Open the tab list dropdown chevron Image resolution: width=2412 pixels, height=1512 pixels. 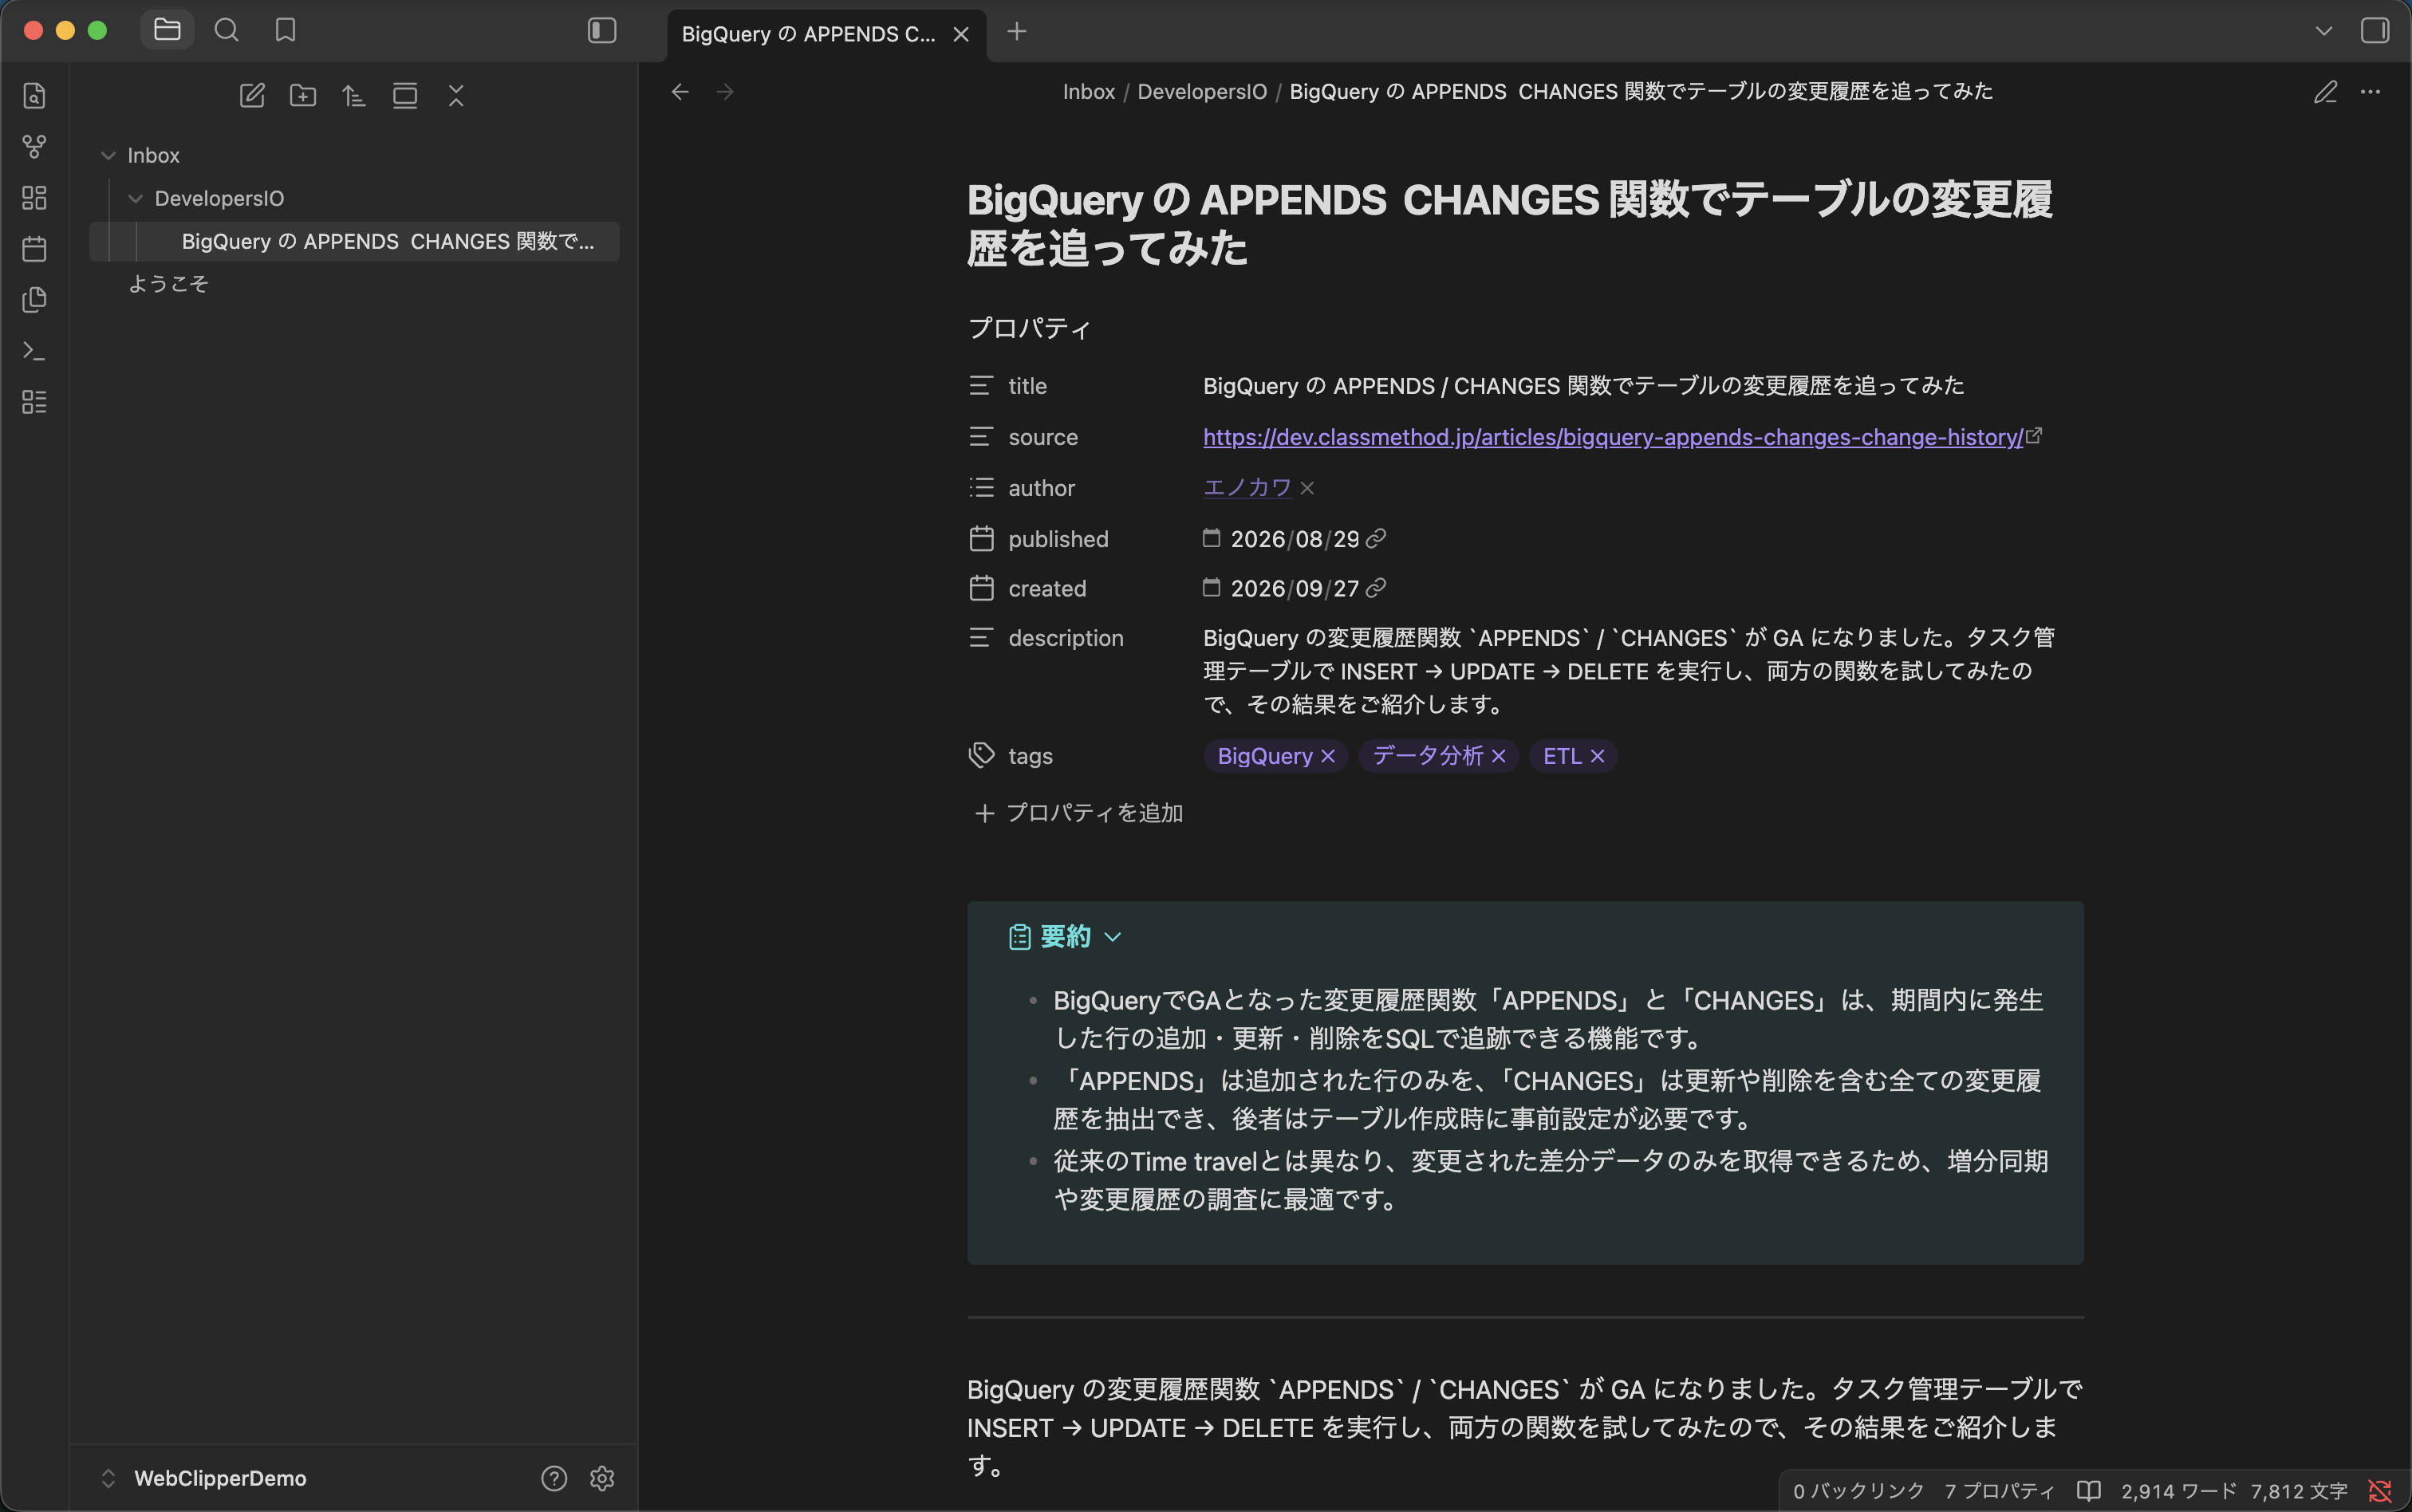coord(2324,31)
